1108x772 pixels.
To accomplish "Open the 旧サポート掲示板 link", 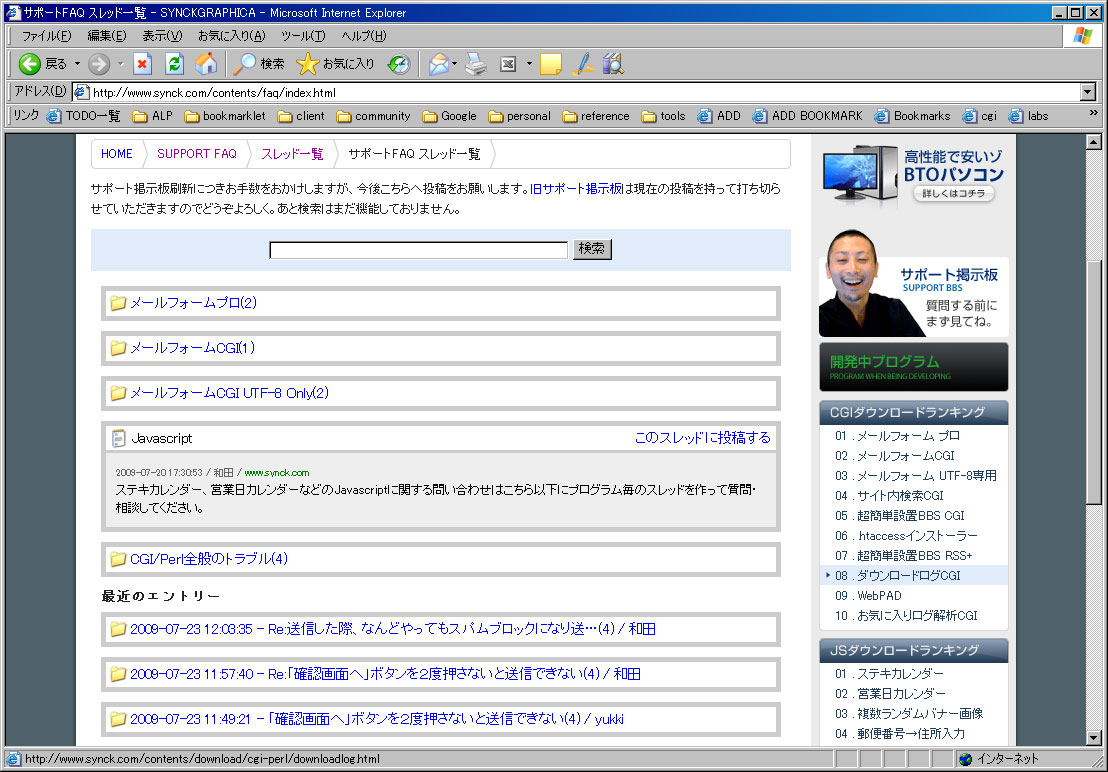I will coord(577,189).
